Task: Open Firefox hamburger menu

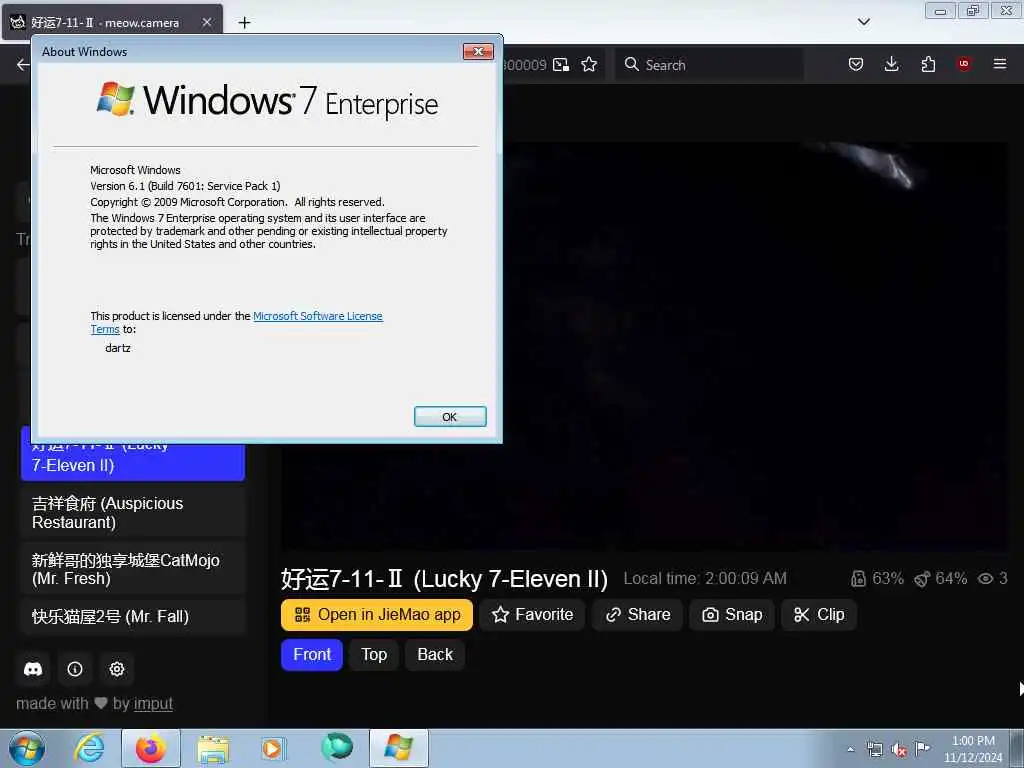Action: 1000,64
